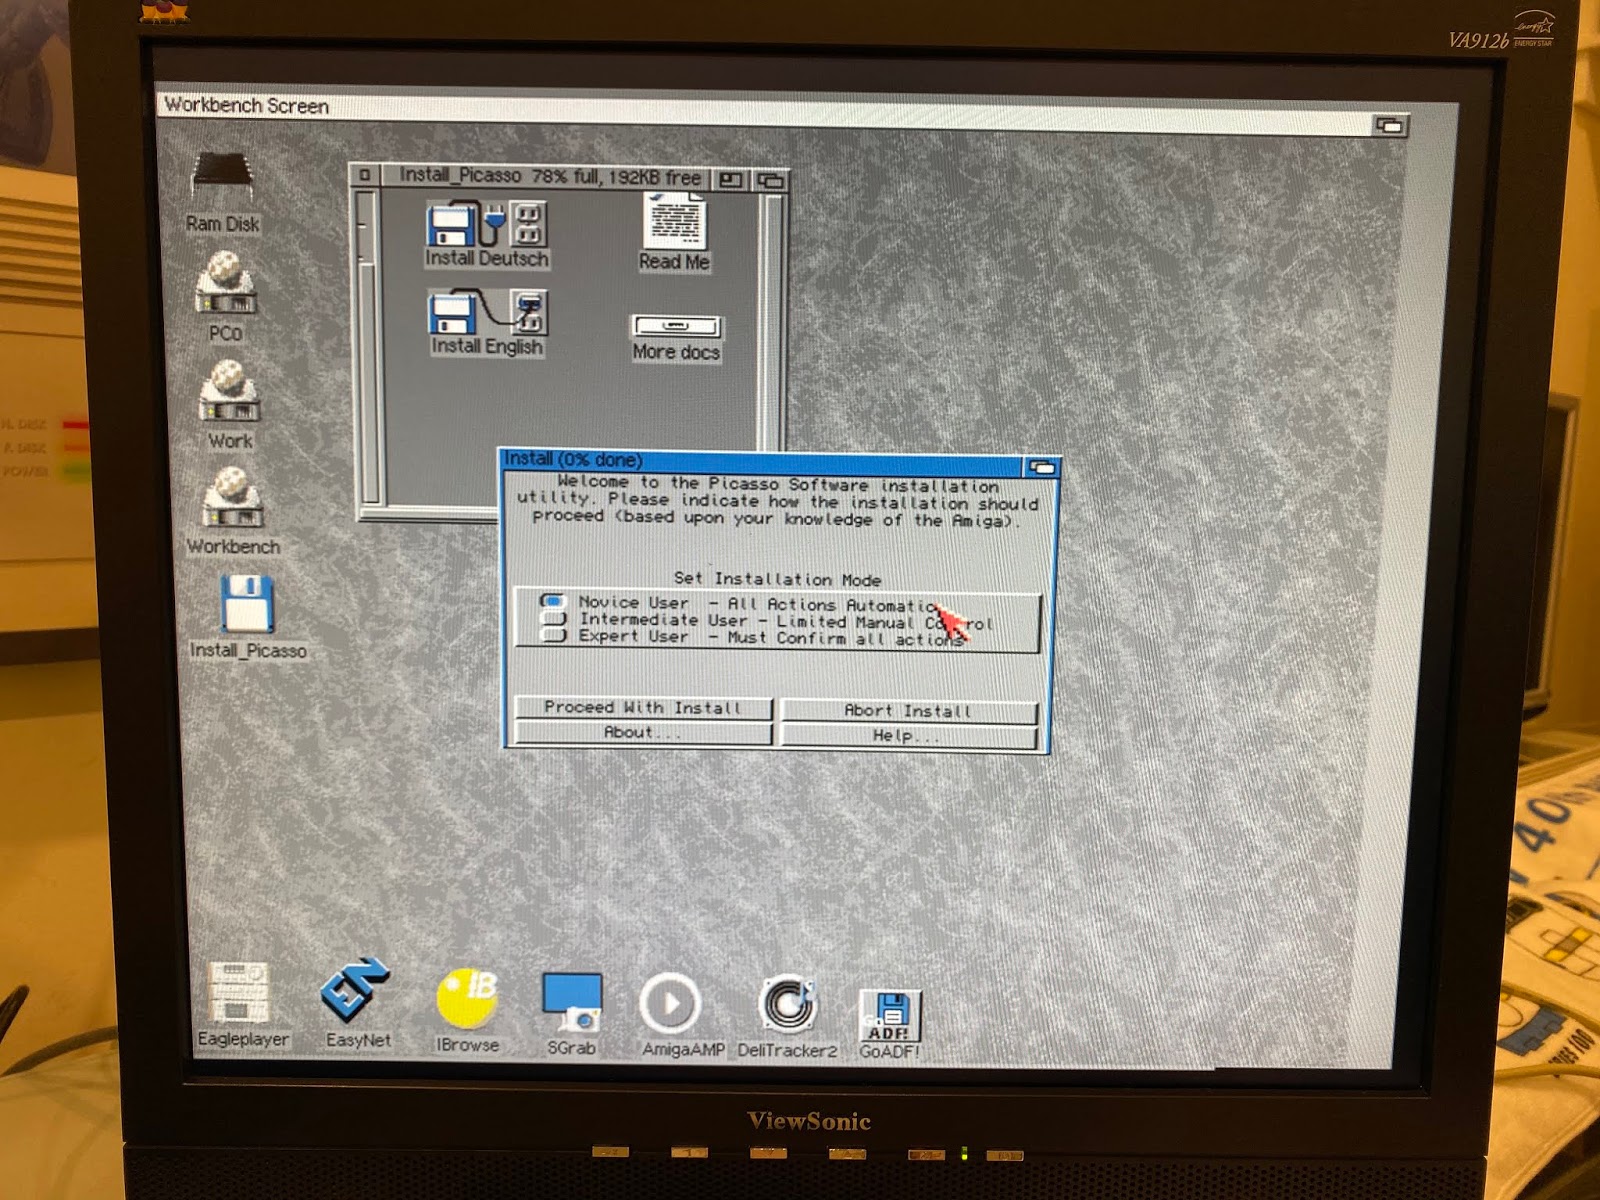Launch GoADF! from the dock
This screenshot has height=1200, width=1600.
tap(889, 1024)
